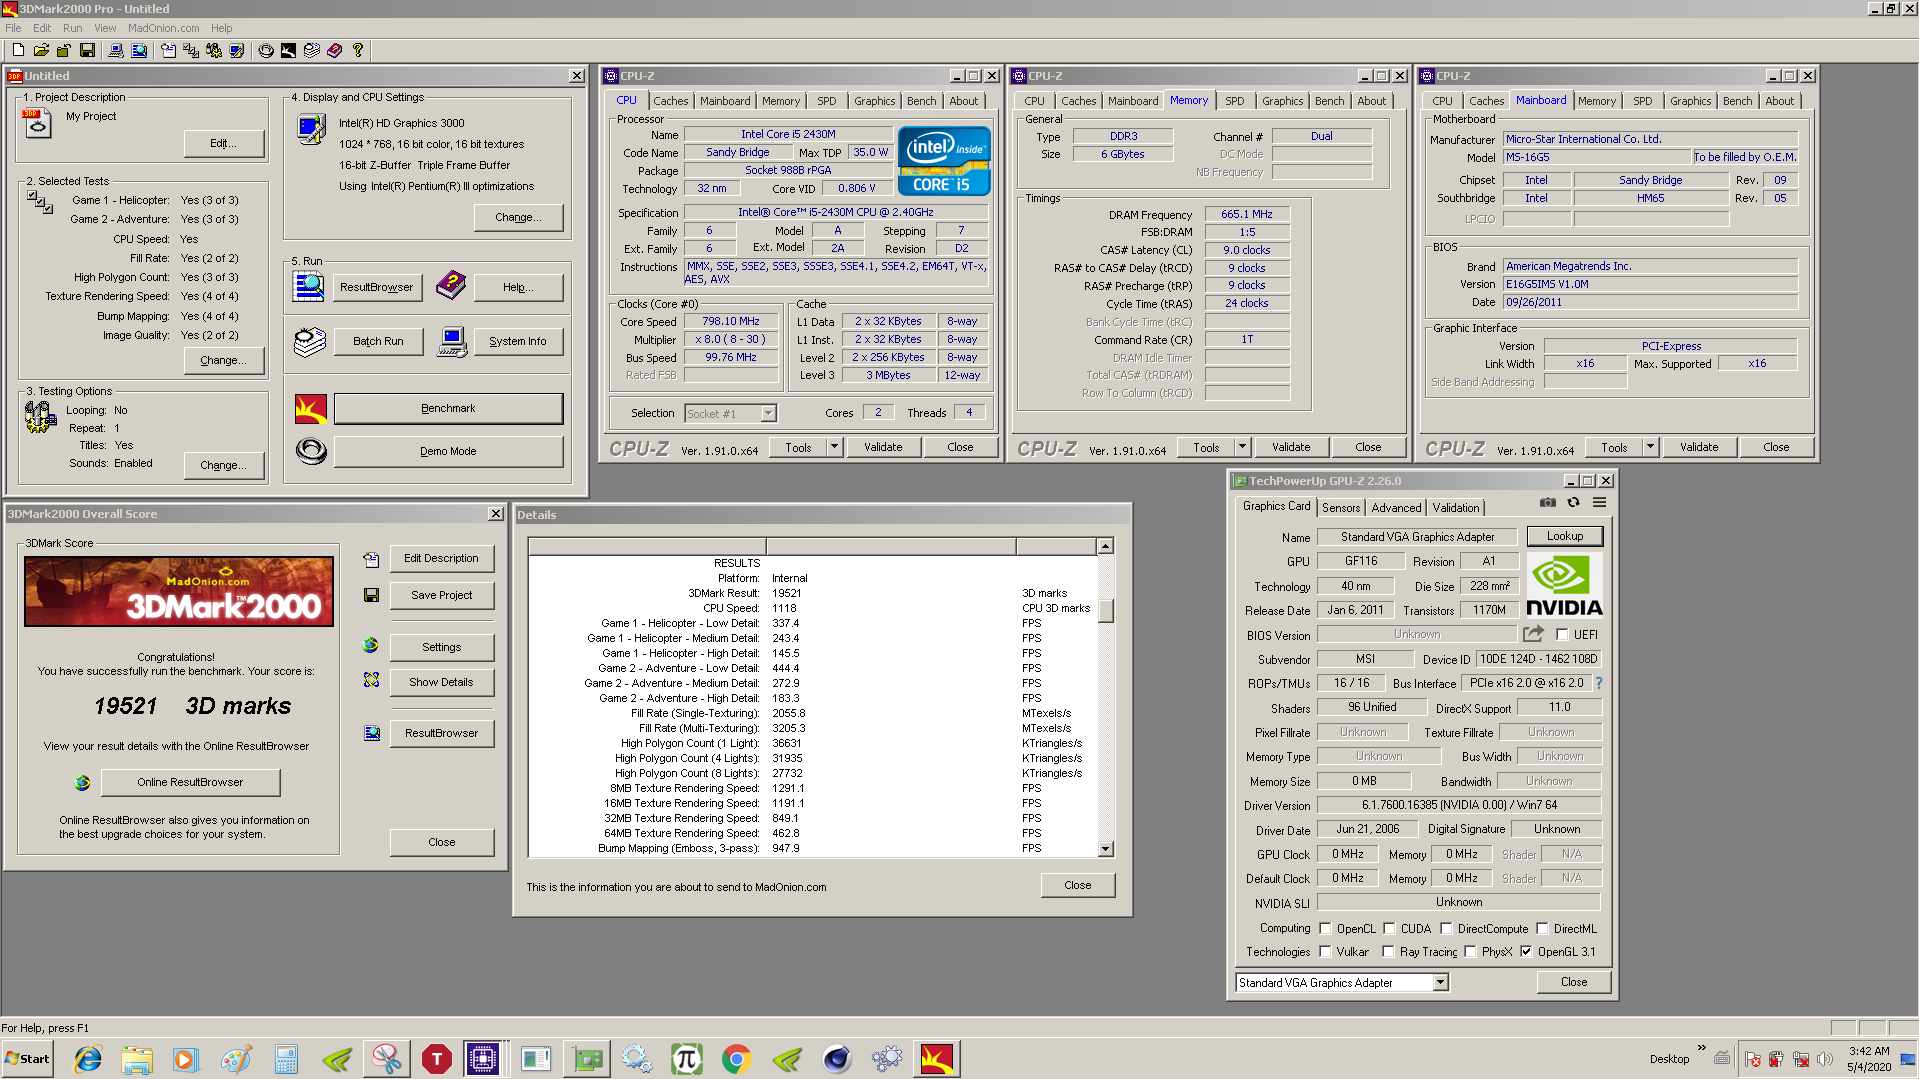Image resolution: width=1919 pixels, height=1079 pixels.
Task: Click the Details list scroll-up arrow
Action: [1105, 546]
